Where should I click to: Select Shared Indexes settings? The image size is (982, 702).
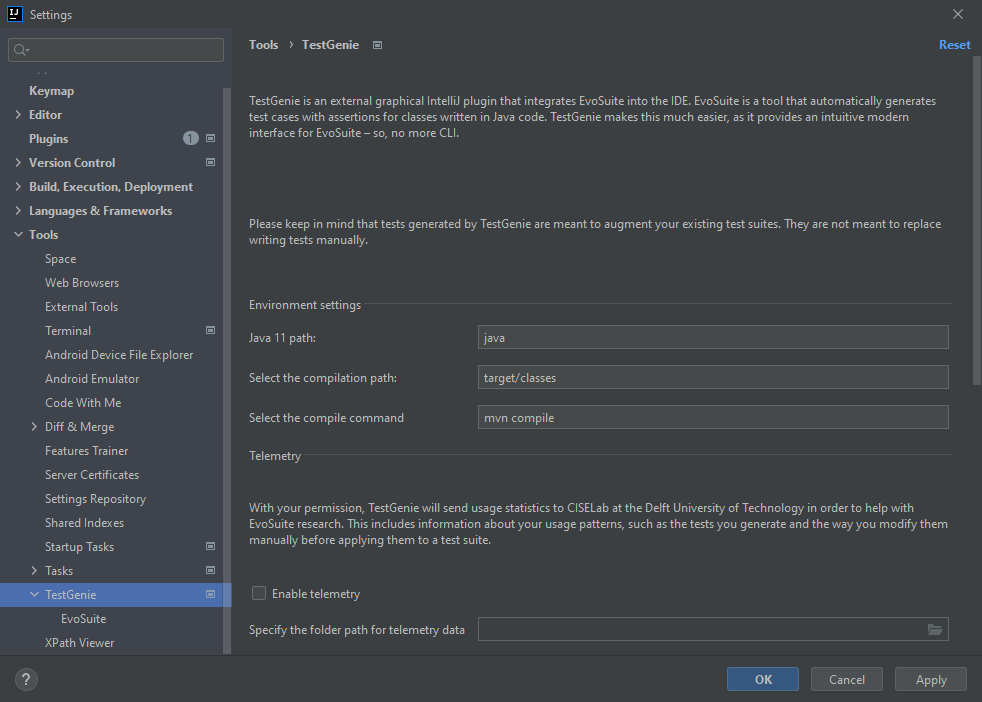[x=85, y=523]
